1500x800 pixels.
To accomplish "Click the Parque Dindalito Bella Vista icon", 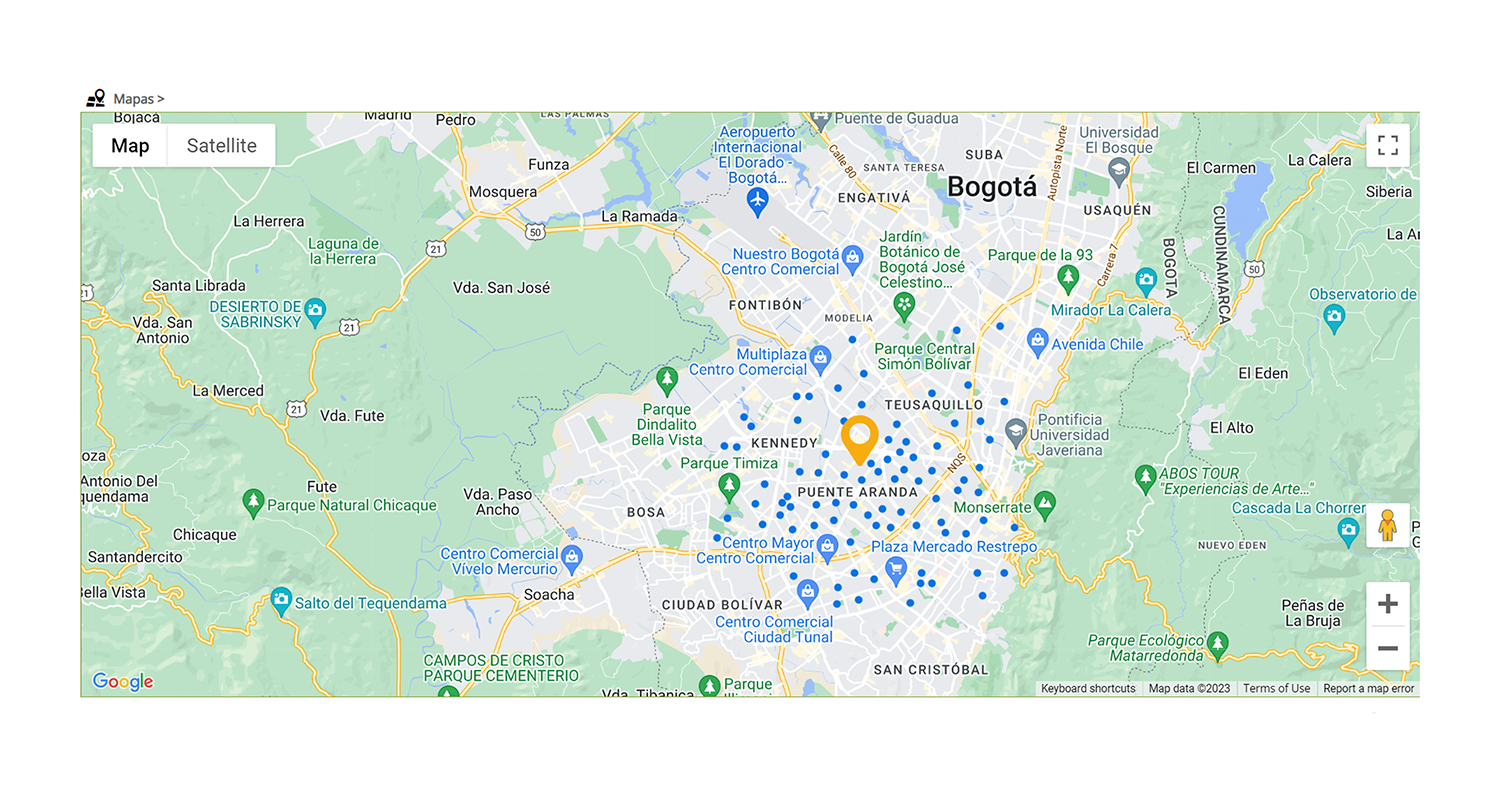I will (x=667, y=381).
